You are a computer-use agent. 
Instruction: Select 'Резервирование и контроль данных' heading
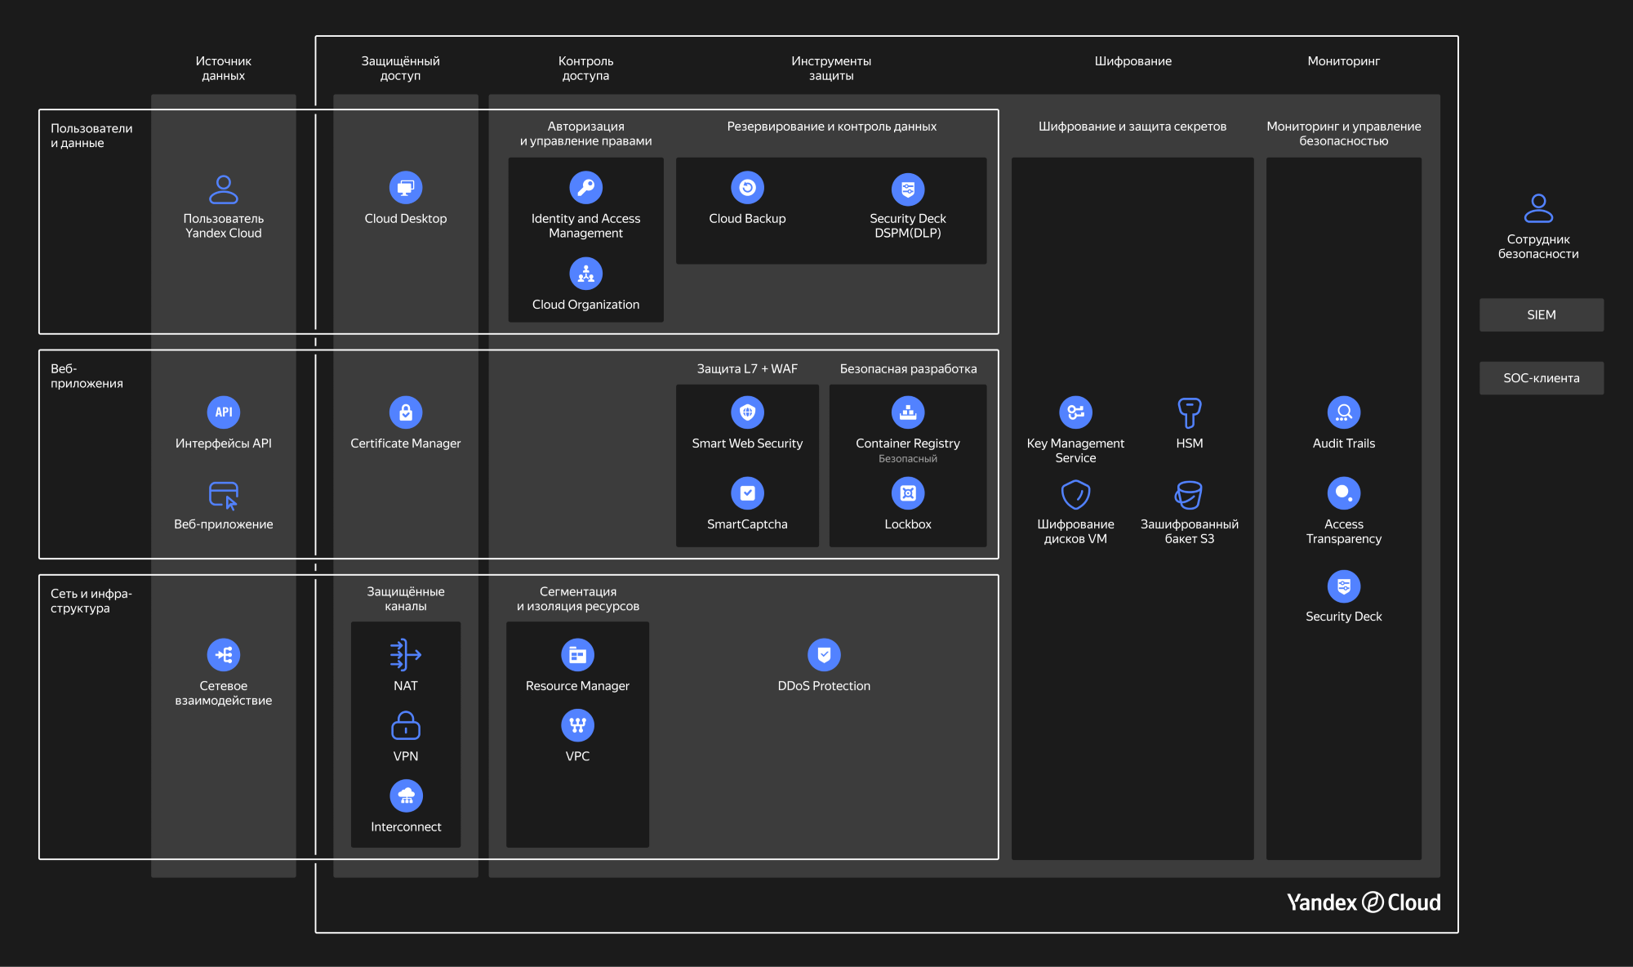point(831,126)
